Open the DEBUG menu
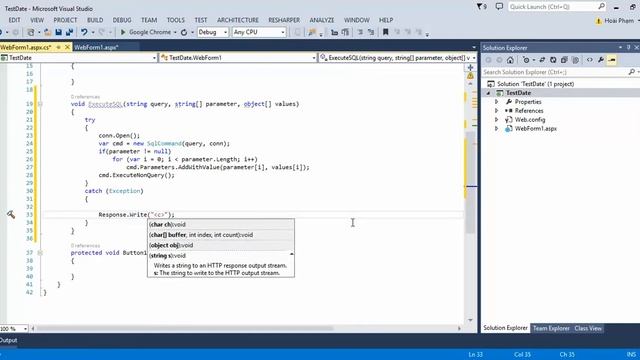Viewport: 640px width, 360px height. pos(122,20)
